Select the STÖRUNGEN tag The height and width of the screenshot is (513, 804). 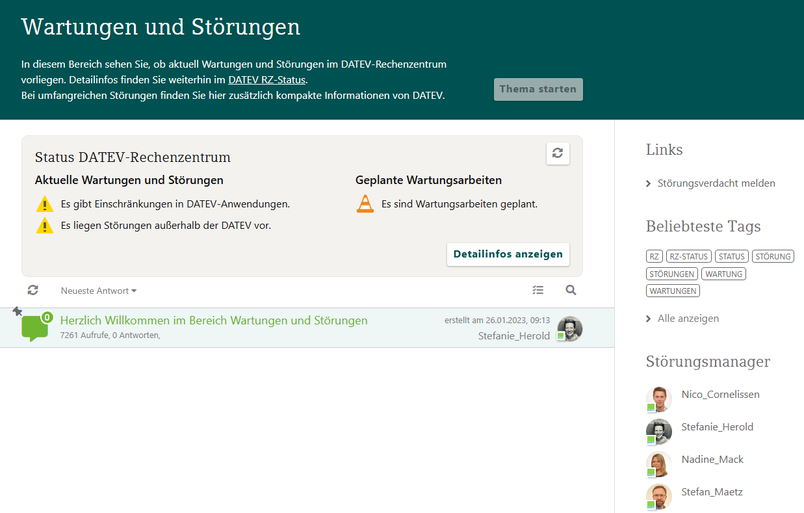672,274
